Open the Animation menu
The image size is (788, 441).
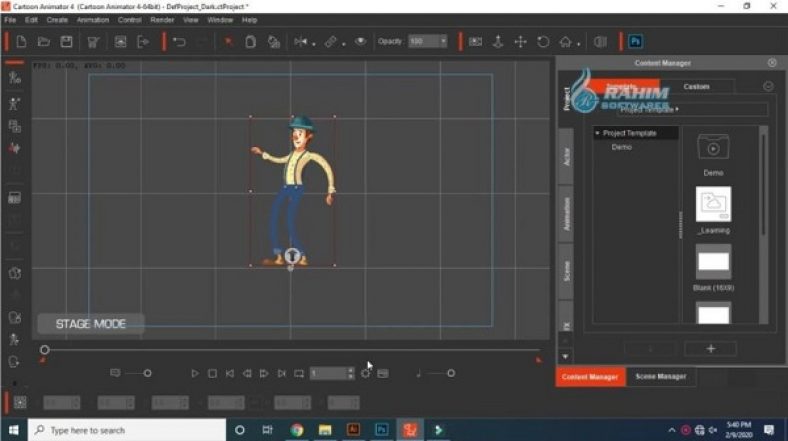point(93,19)
